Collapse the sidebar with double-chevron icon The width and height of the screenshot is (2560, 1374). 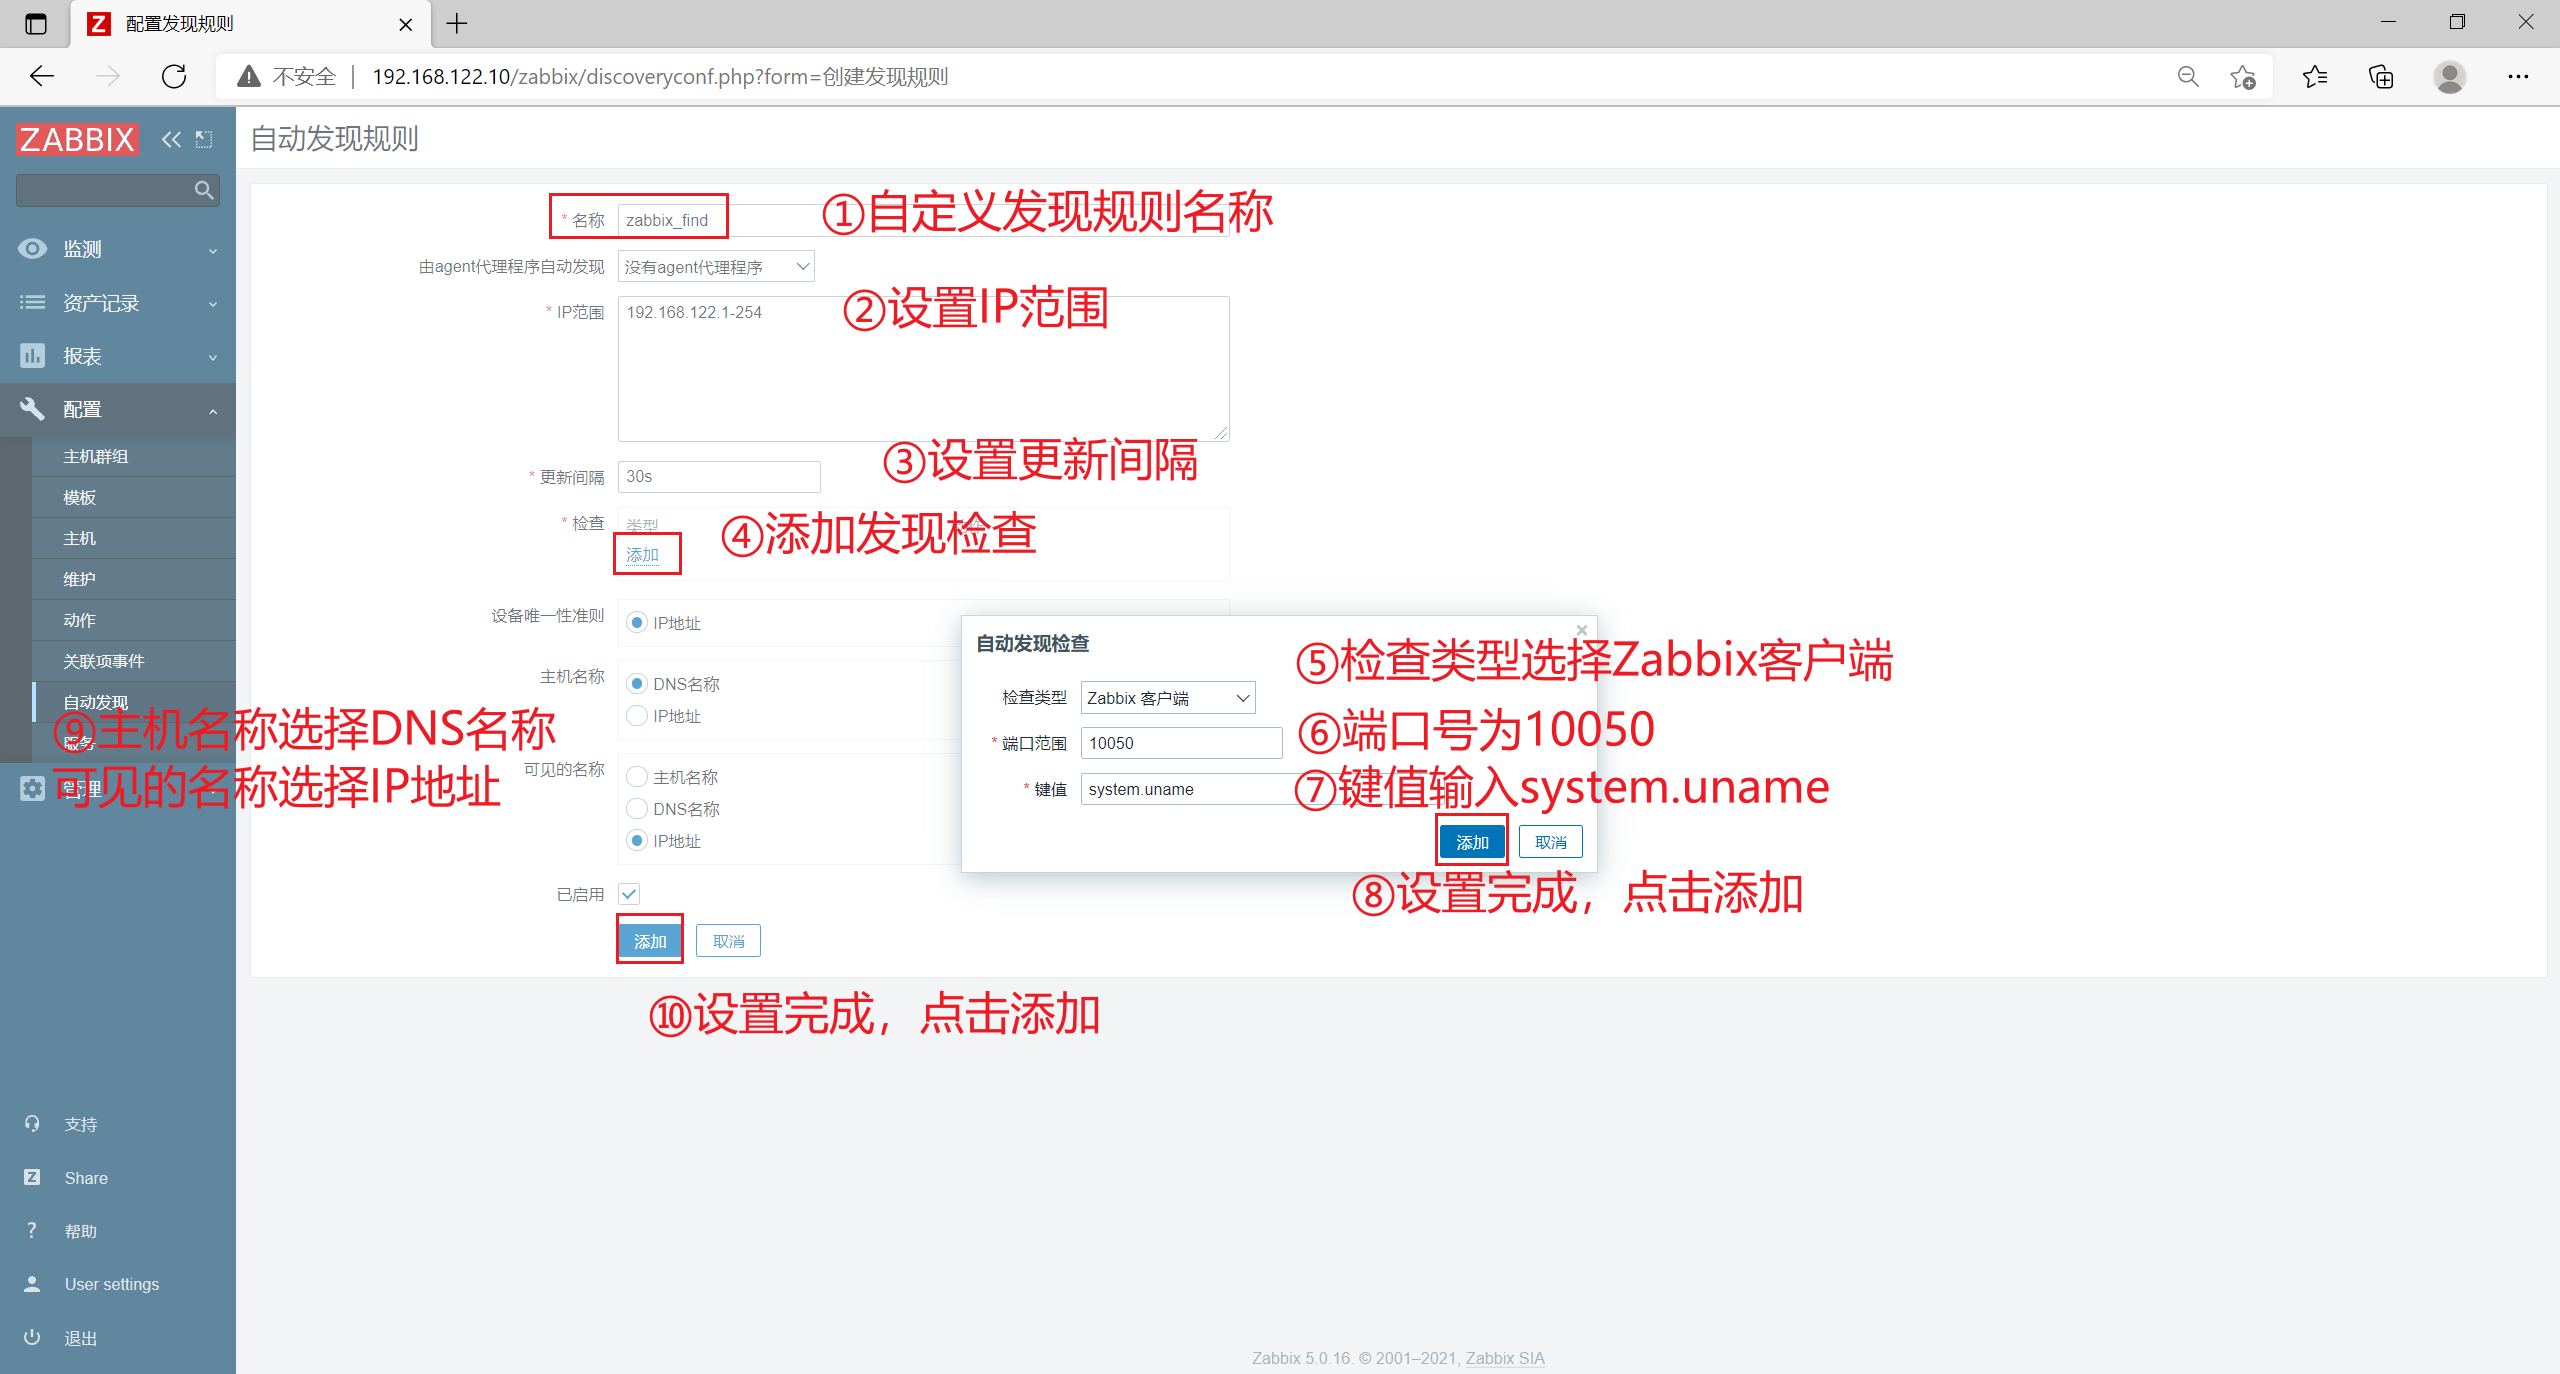pyautogui.click(x=172, y=139)
